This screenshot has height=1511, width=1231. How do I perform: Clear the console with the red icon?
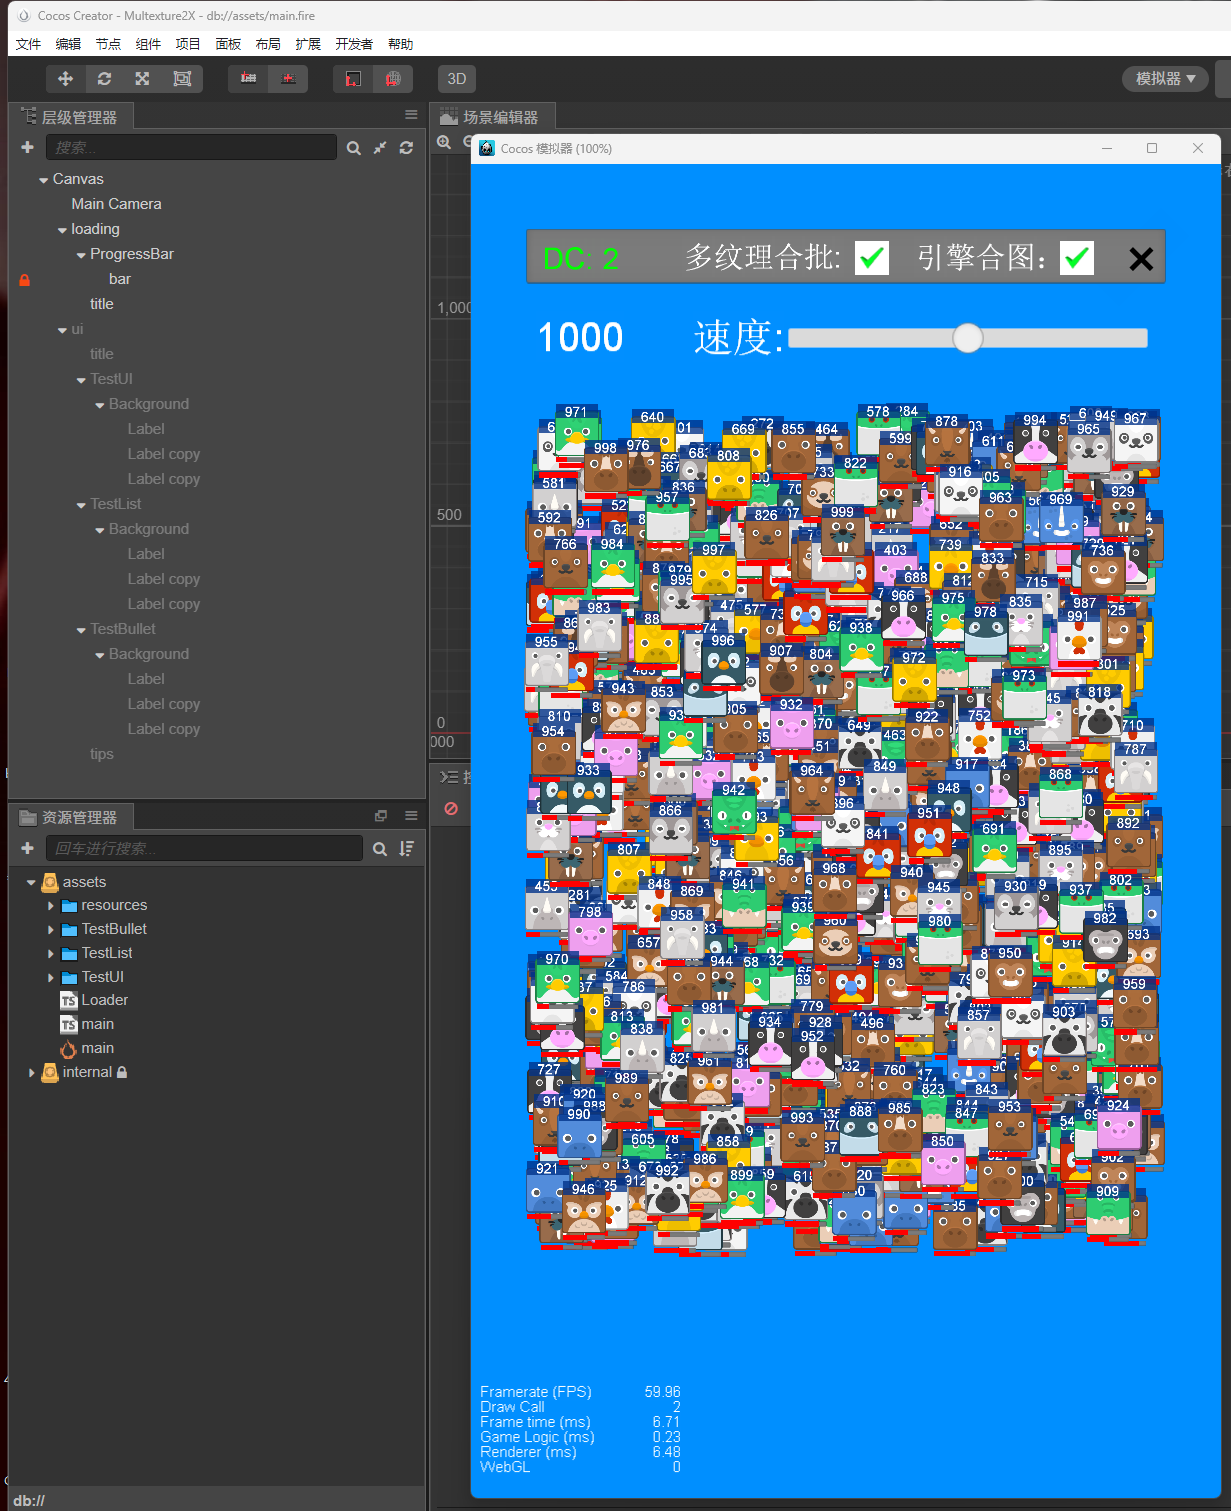point(451,808)
